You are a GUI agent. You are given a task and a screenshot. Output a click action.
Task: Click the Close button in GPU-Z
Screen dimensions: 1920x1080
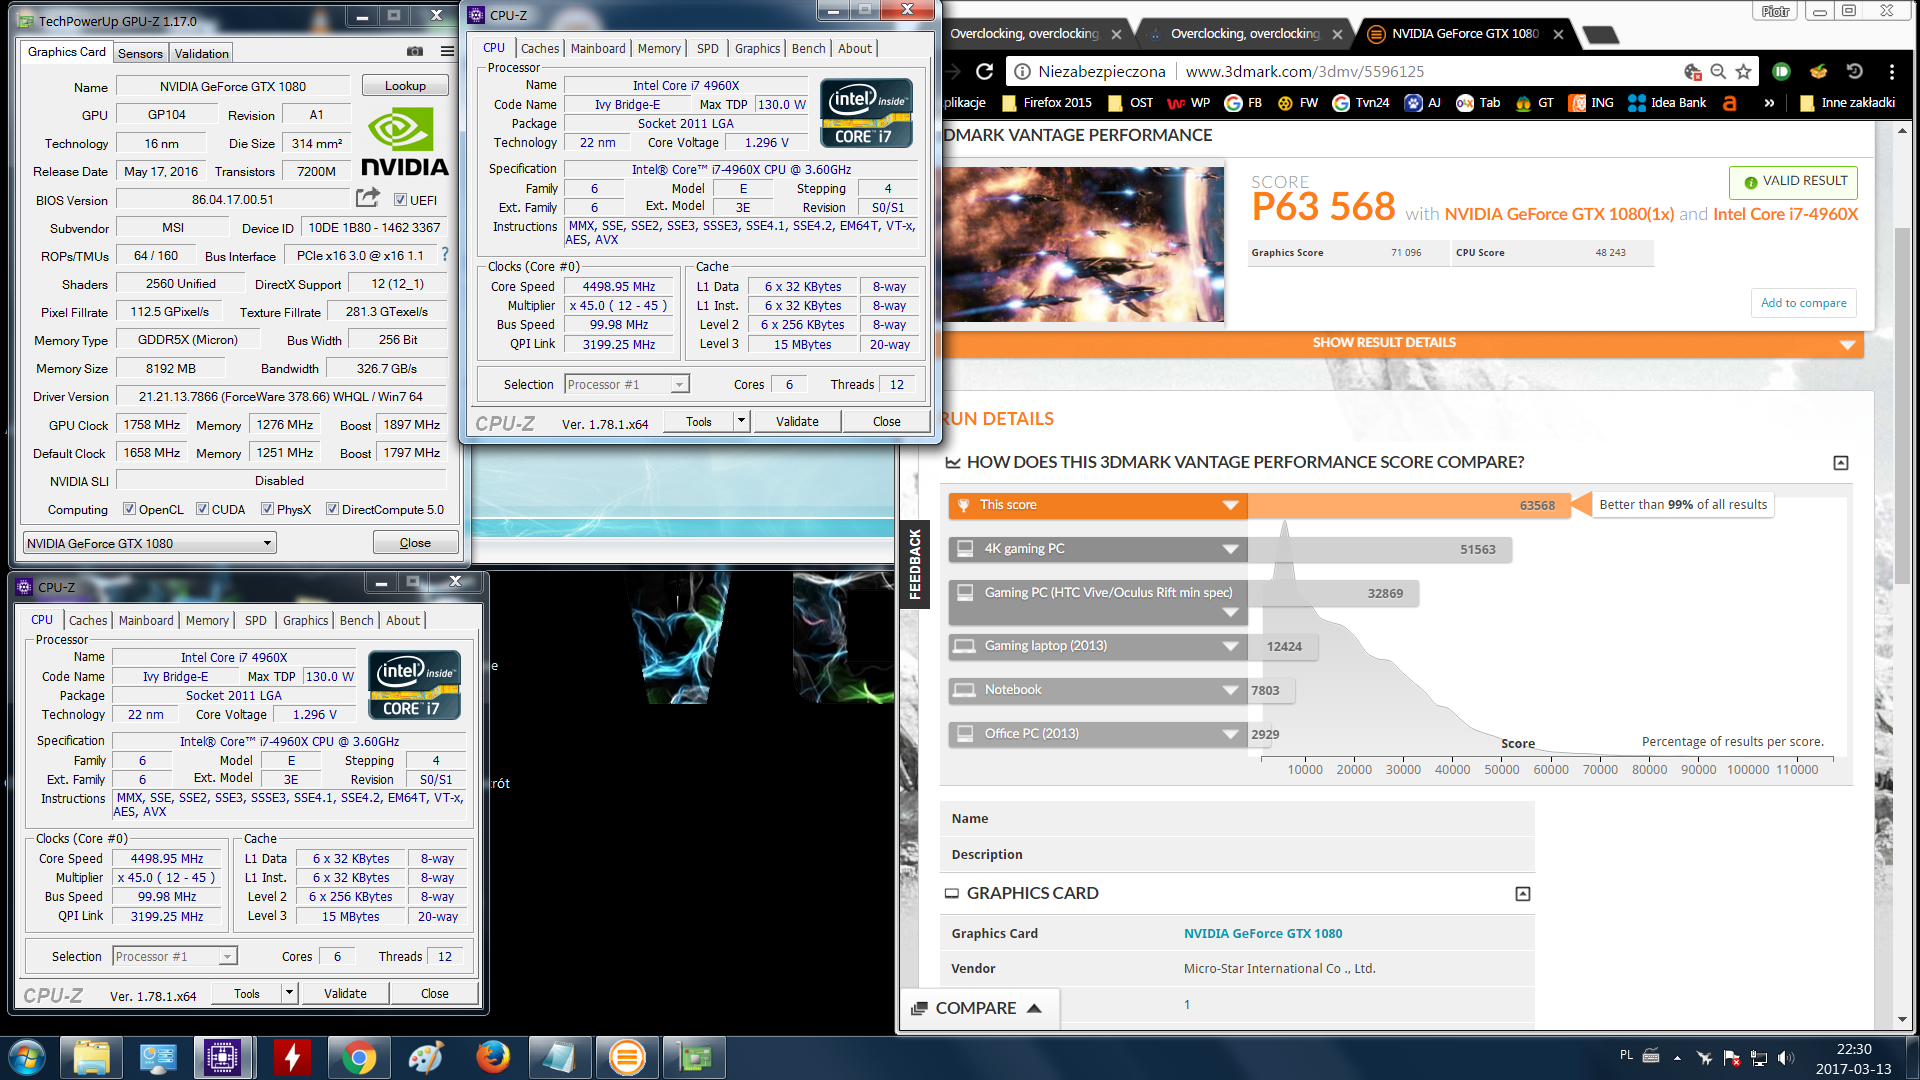pos(415,543)
